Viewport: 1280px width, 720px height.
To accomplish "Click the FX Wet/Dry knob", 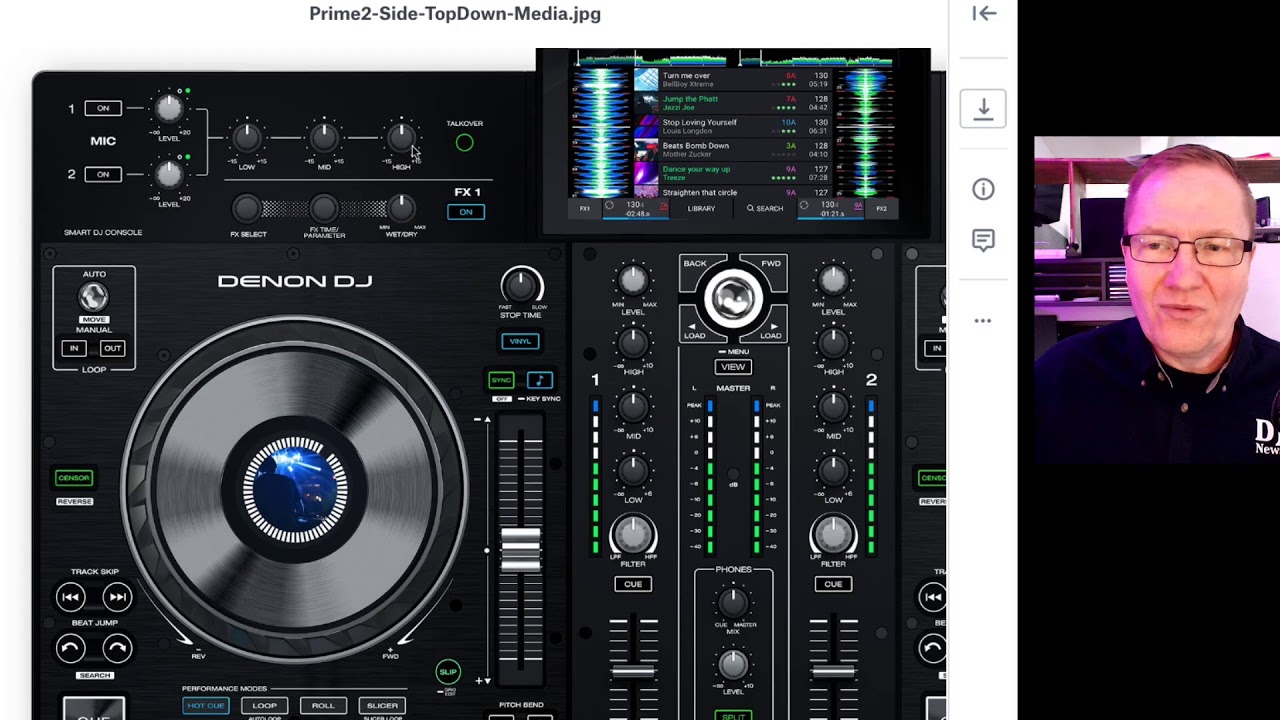I will coord(401,208).
